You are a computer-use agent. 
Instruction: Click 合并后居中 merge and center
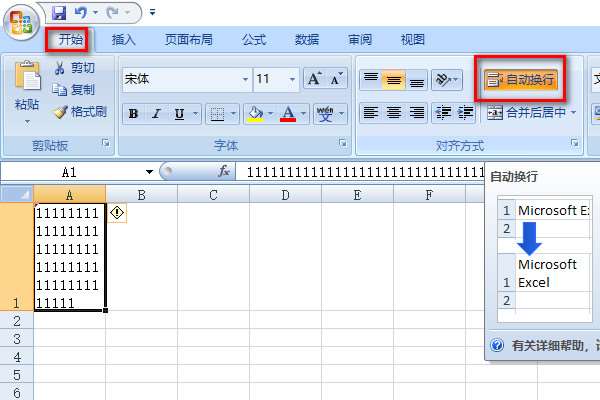click(527, 113)
